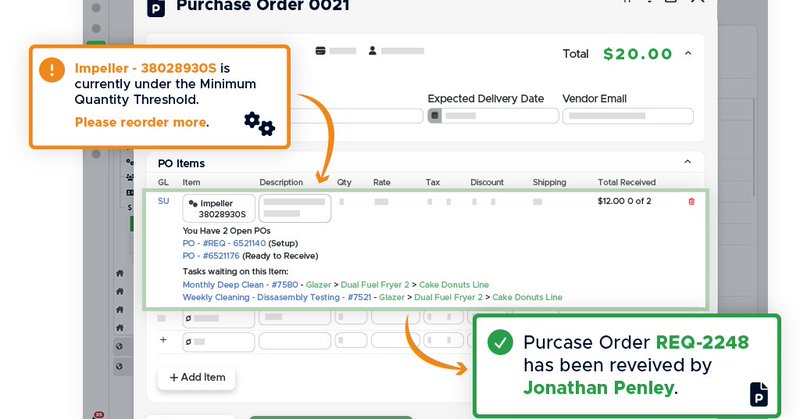Click the Discount column header

point(487,182)
